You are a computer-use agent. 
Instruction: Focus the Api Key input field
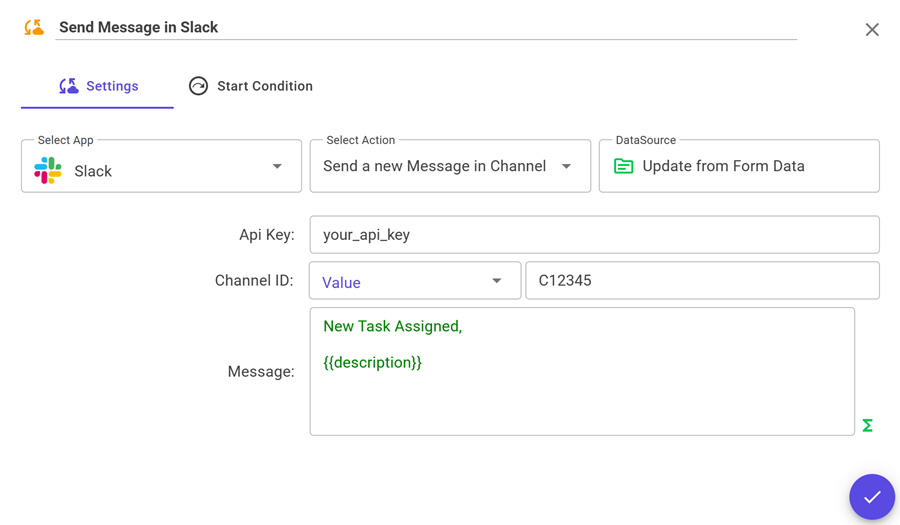click(x=594, y=235)
